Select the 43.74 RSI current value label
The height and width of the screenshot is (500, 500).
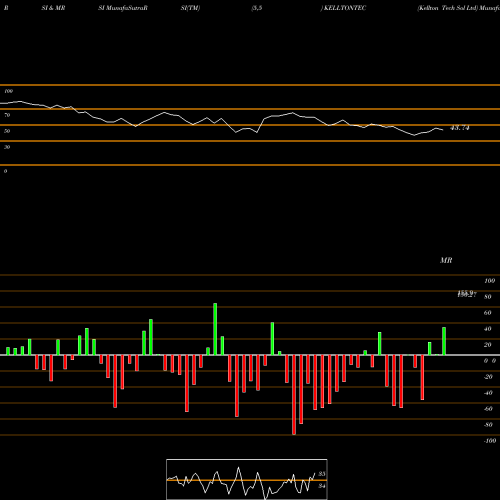tap(460, 128)
